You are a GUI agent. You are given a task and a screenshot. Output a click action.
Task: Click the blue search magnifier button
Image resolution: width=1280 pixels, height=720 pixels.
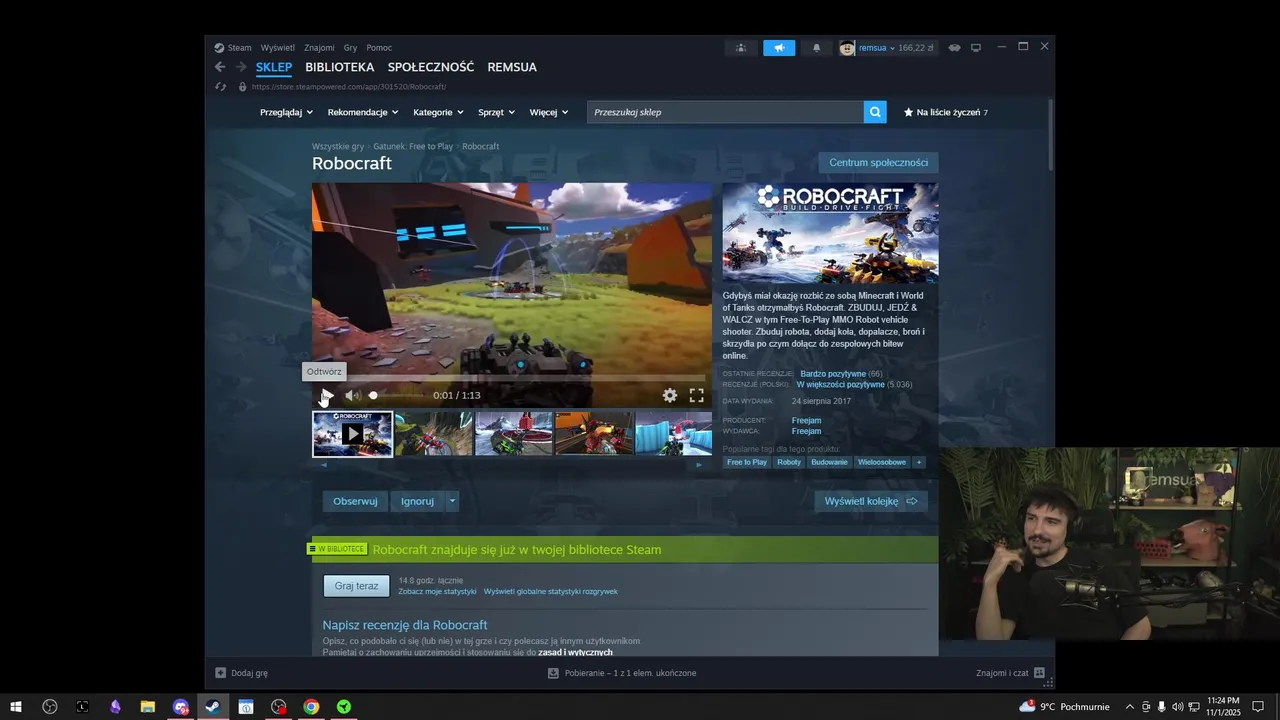coord(875,112)
